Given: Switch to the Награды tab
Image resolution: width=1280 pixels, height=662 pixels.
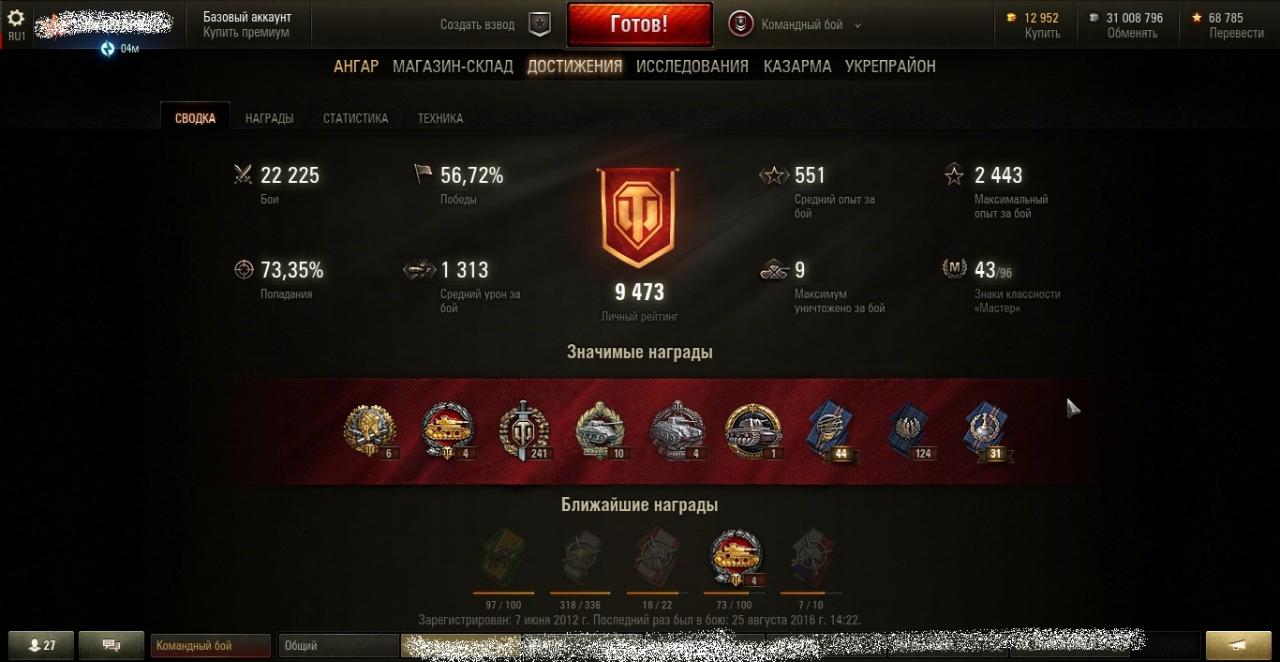Looking at the screenshot, I should [269, 118].
